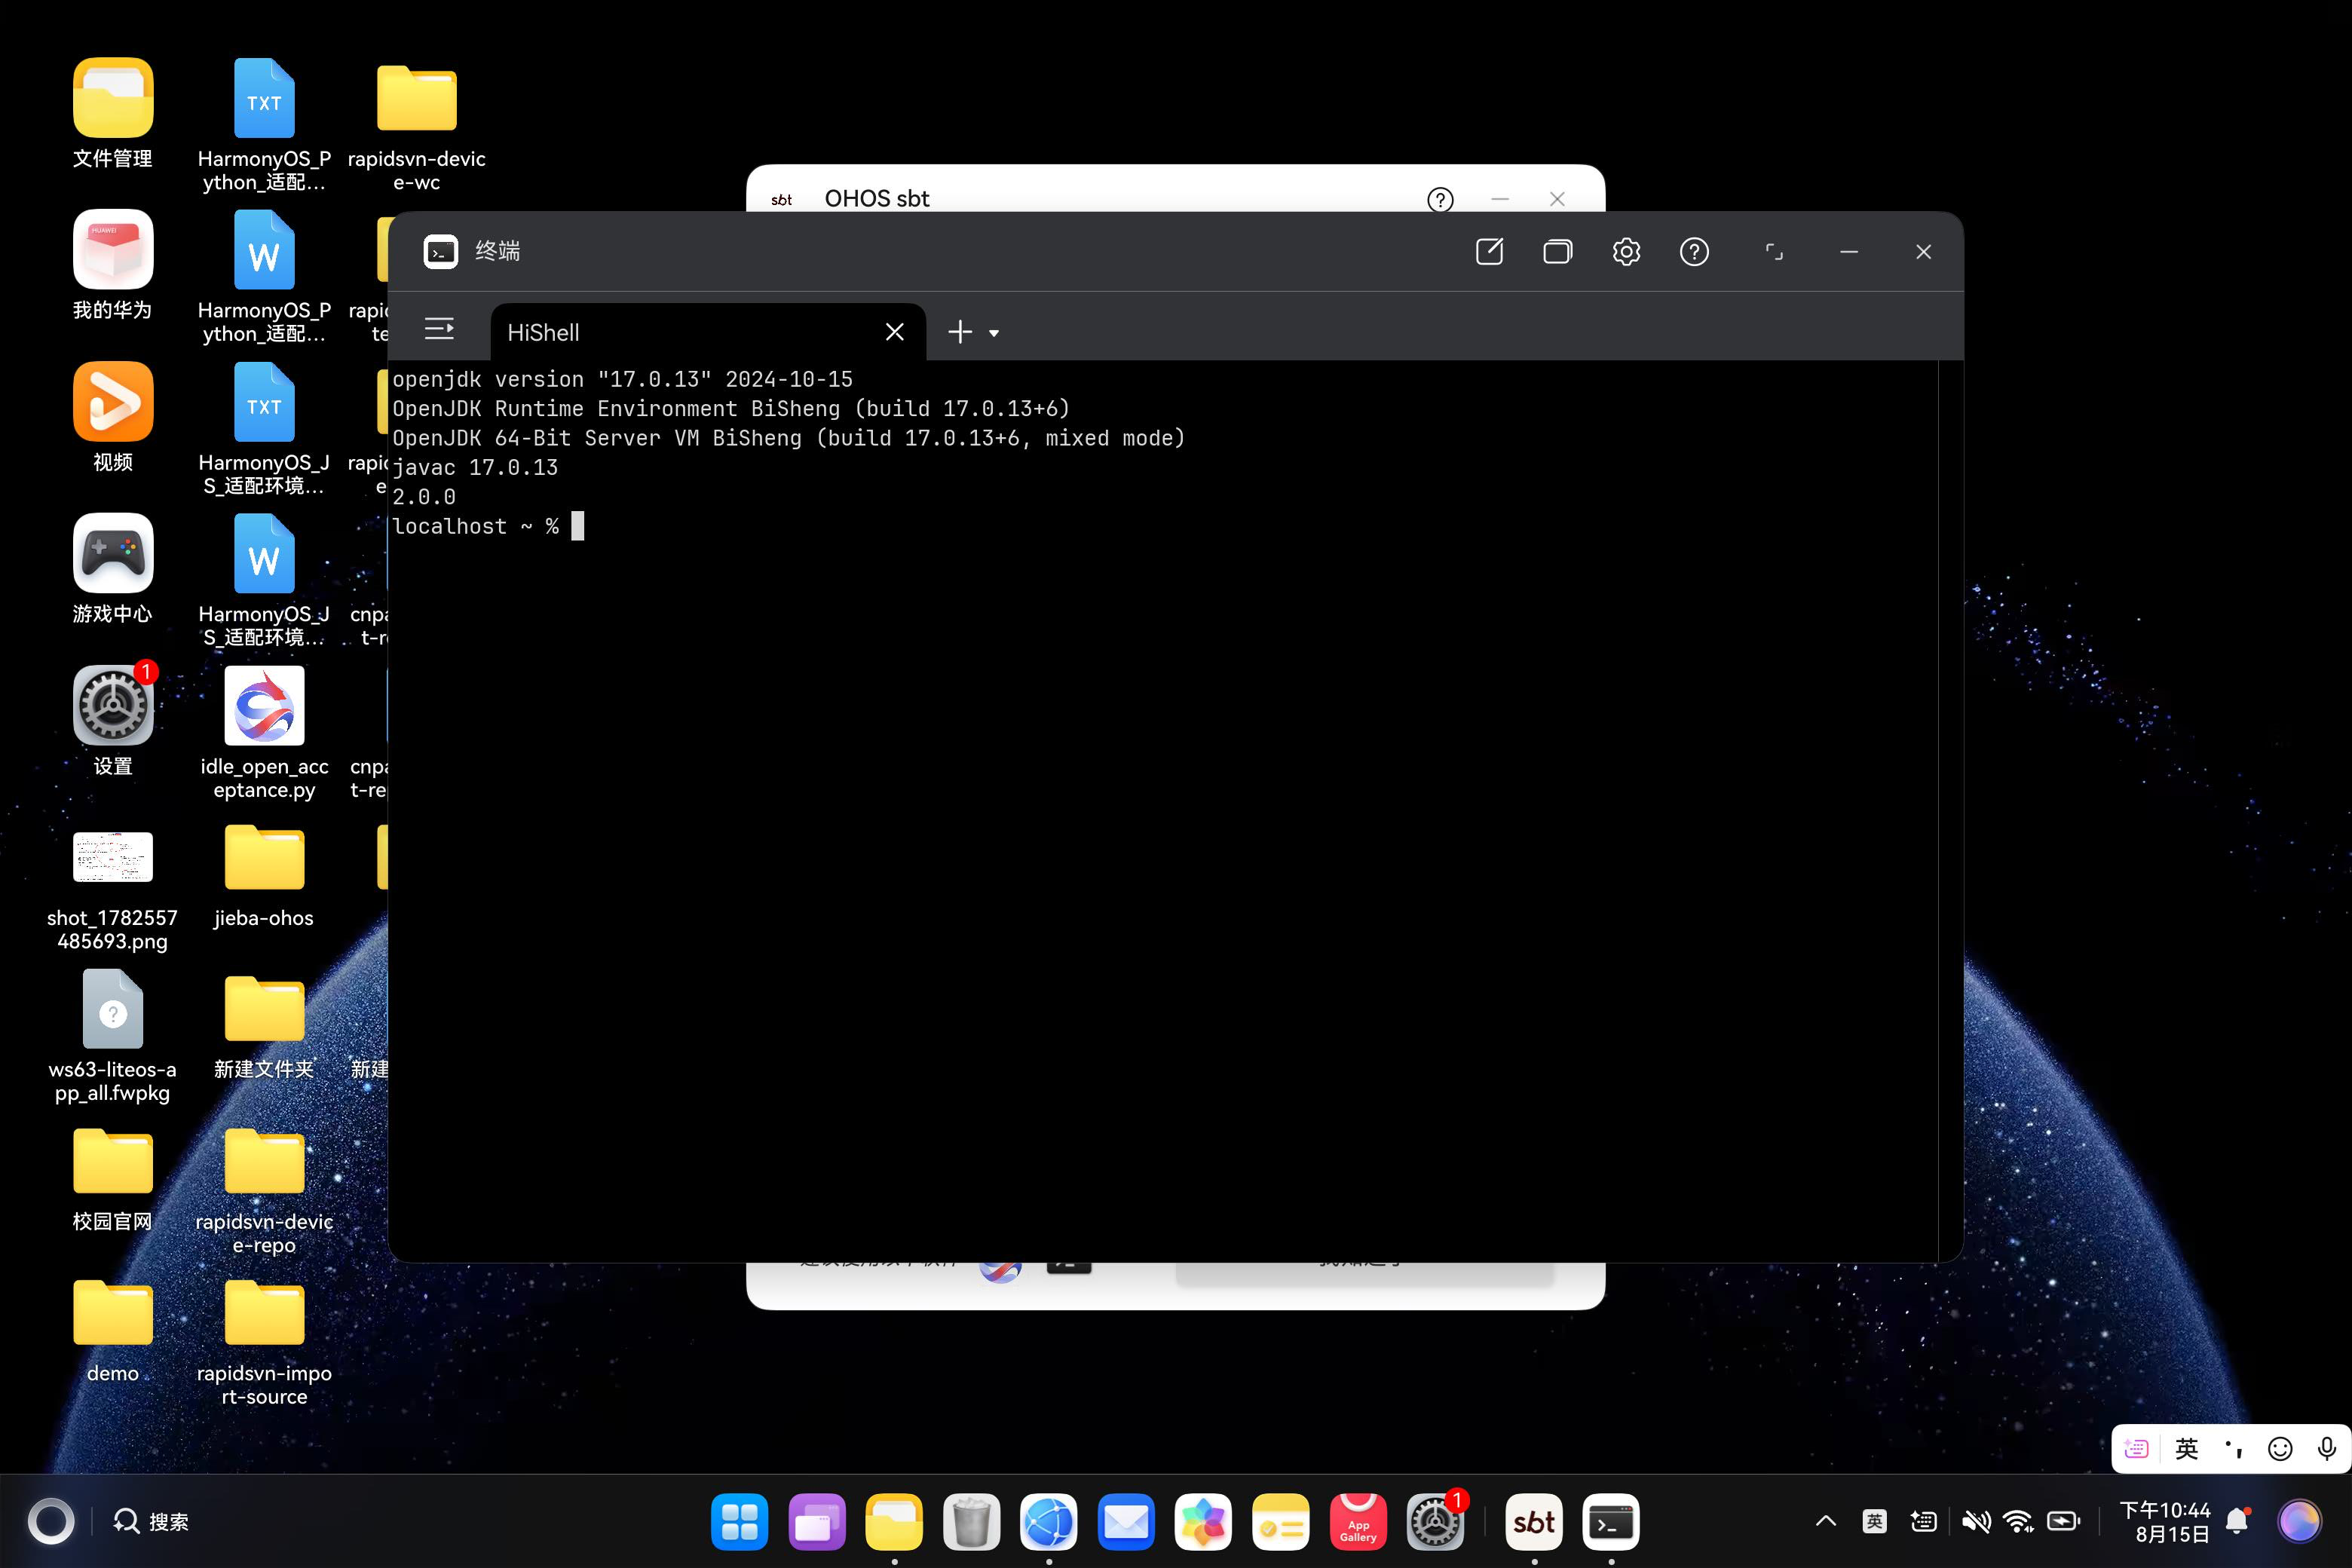
Task: Open the gallery photos app in dock
Action: pos(1203,1522)
